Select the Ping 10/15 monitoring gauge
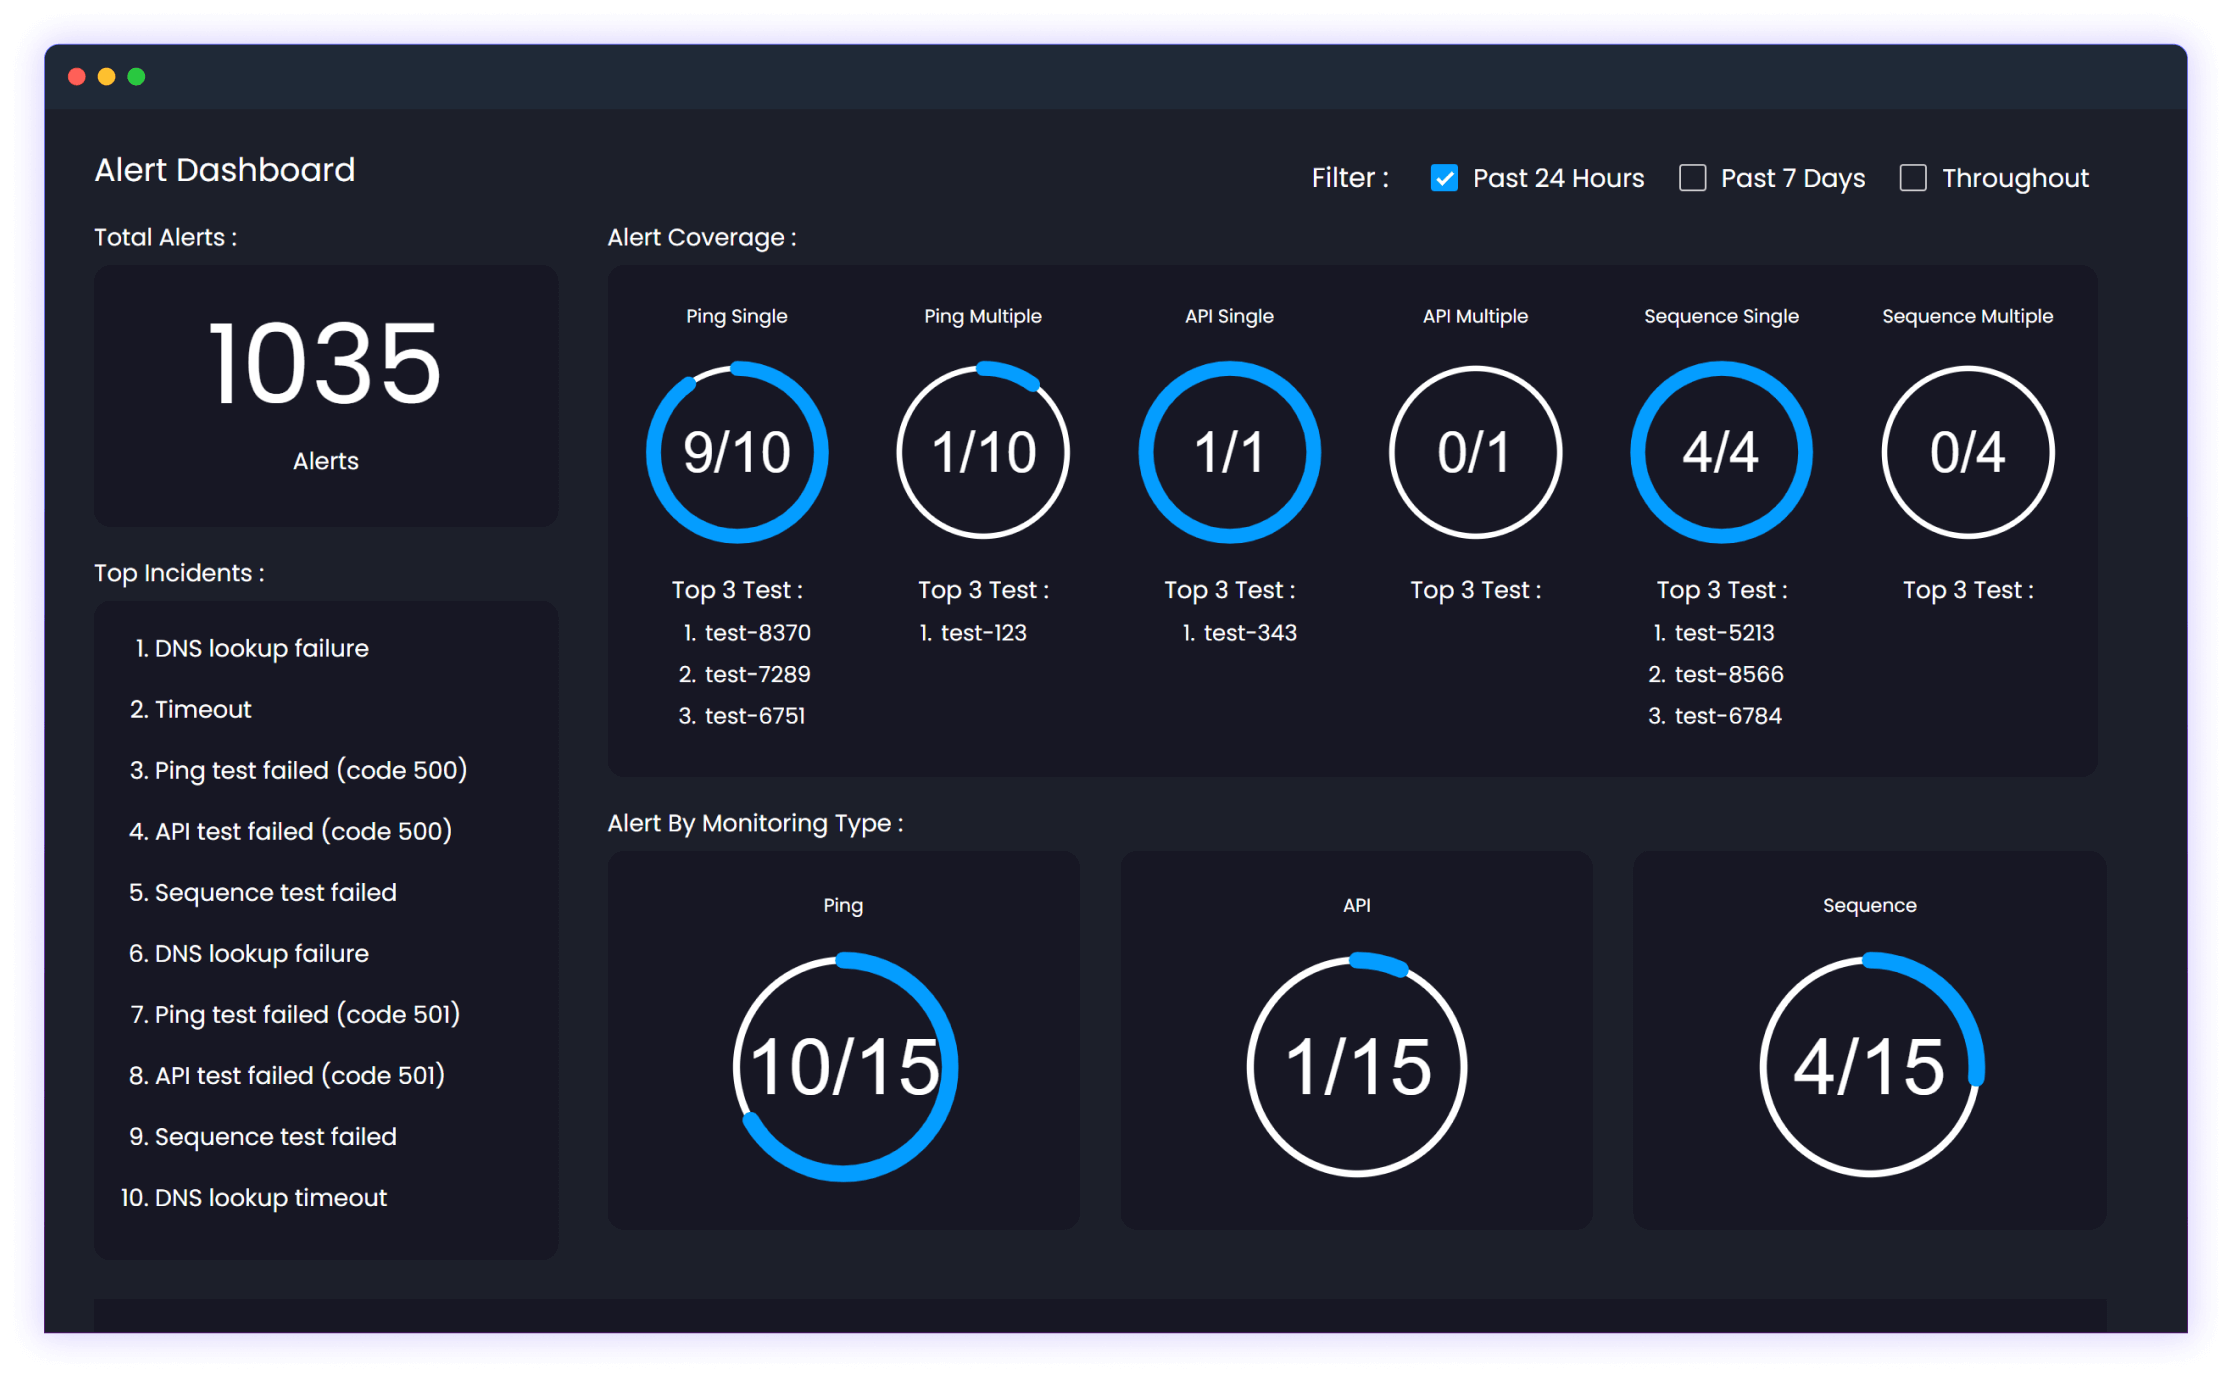The height and width of the screenshot is (1373, 2228). tap(844, 1066)
